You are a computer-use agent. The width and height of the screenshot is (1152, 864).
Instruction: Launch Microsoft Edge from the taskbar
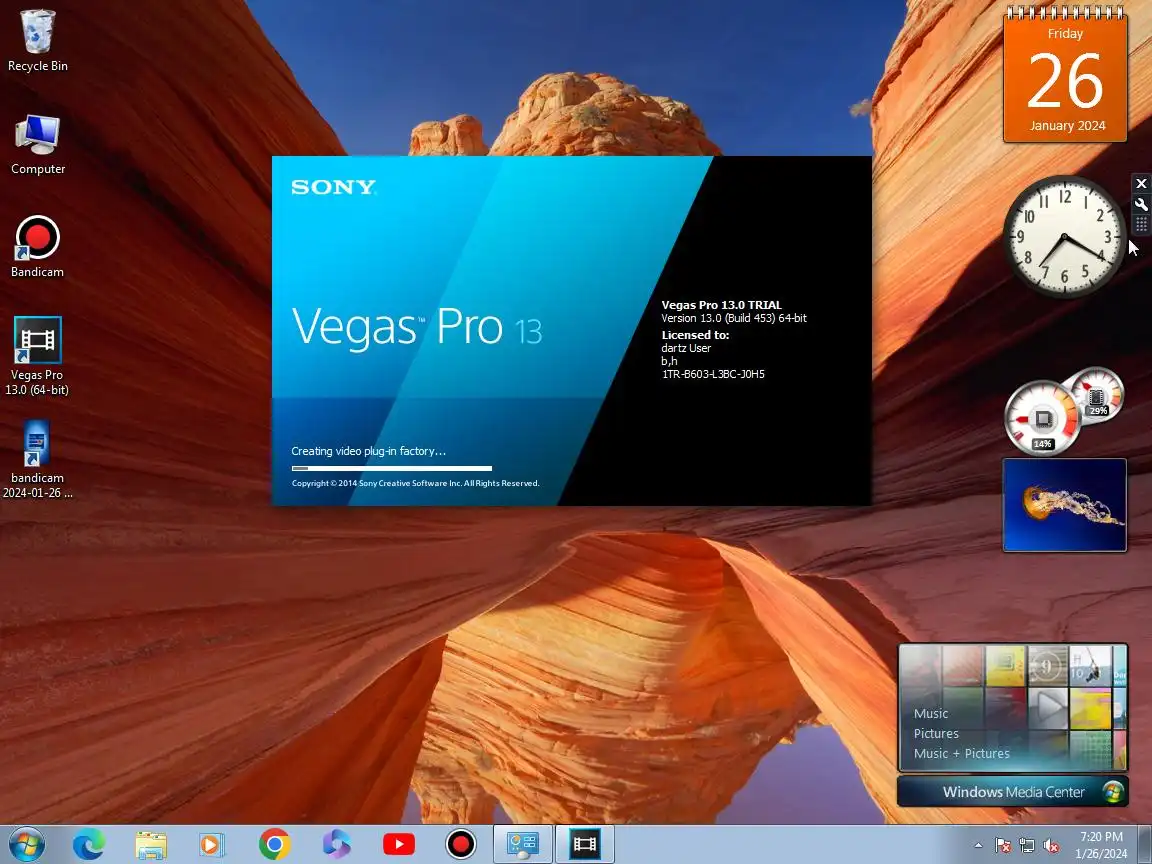click(x=89, y=845)
